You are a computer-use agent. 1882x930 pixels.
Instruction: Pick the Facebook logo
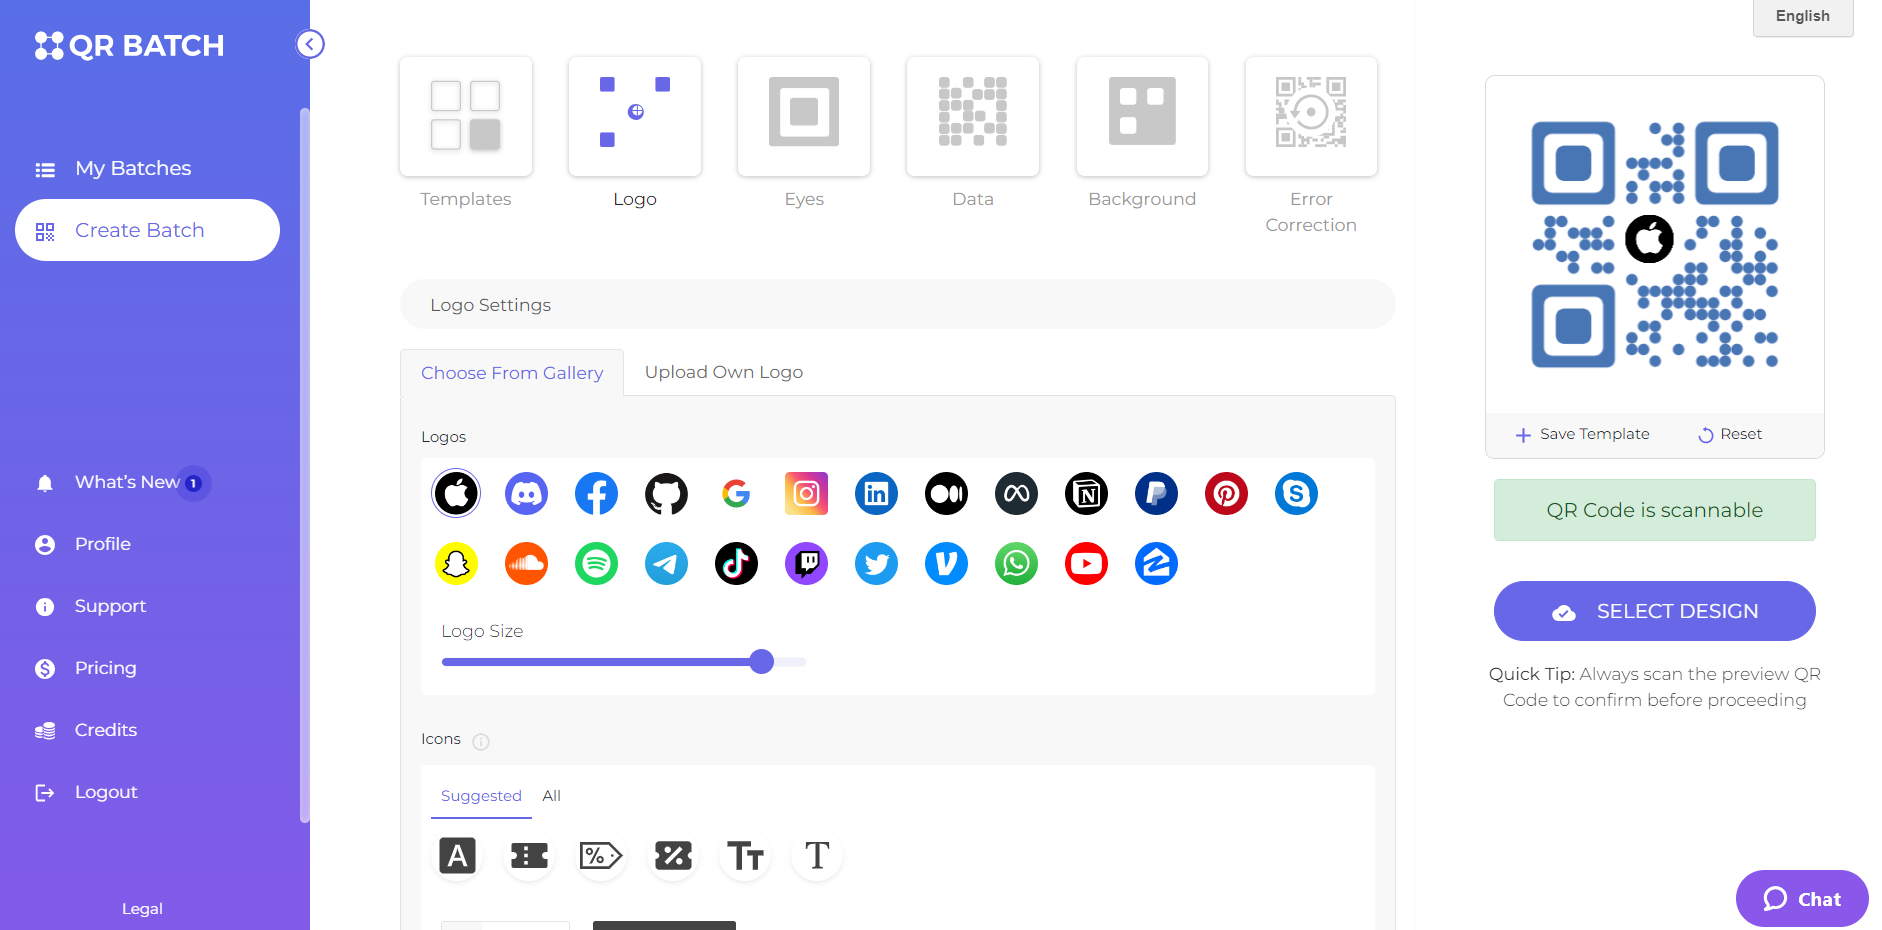tap(596, 494)
